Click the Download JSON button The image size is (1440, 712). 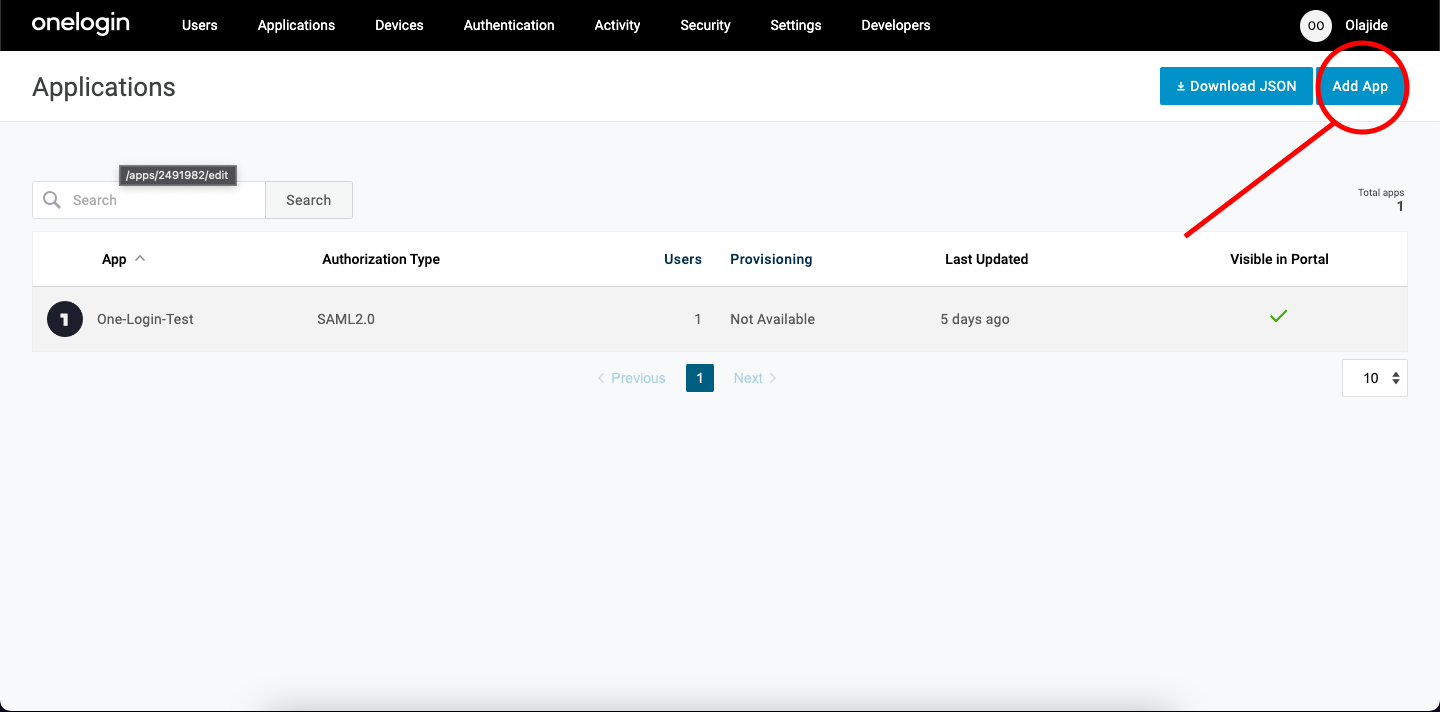pos(1236,86)
